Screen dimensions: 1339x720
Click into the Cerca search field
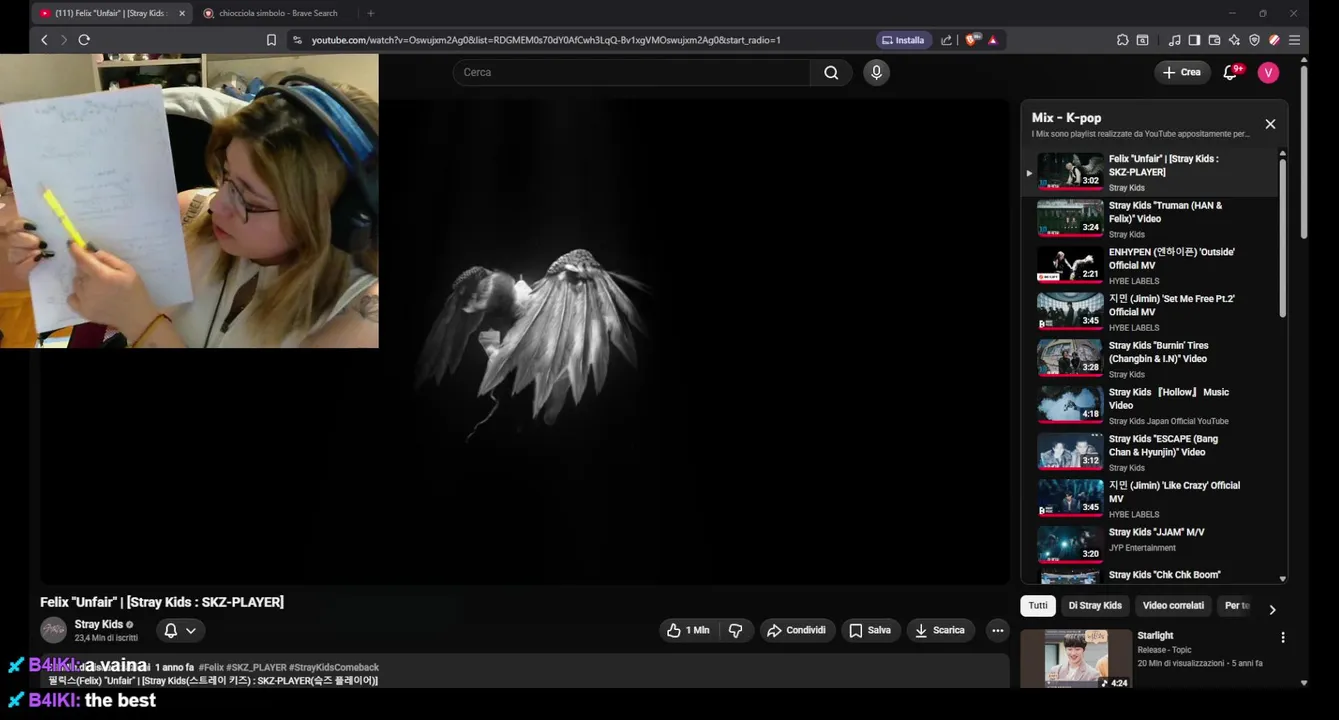pyautogui.click(x=632, y=72)
